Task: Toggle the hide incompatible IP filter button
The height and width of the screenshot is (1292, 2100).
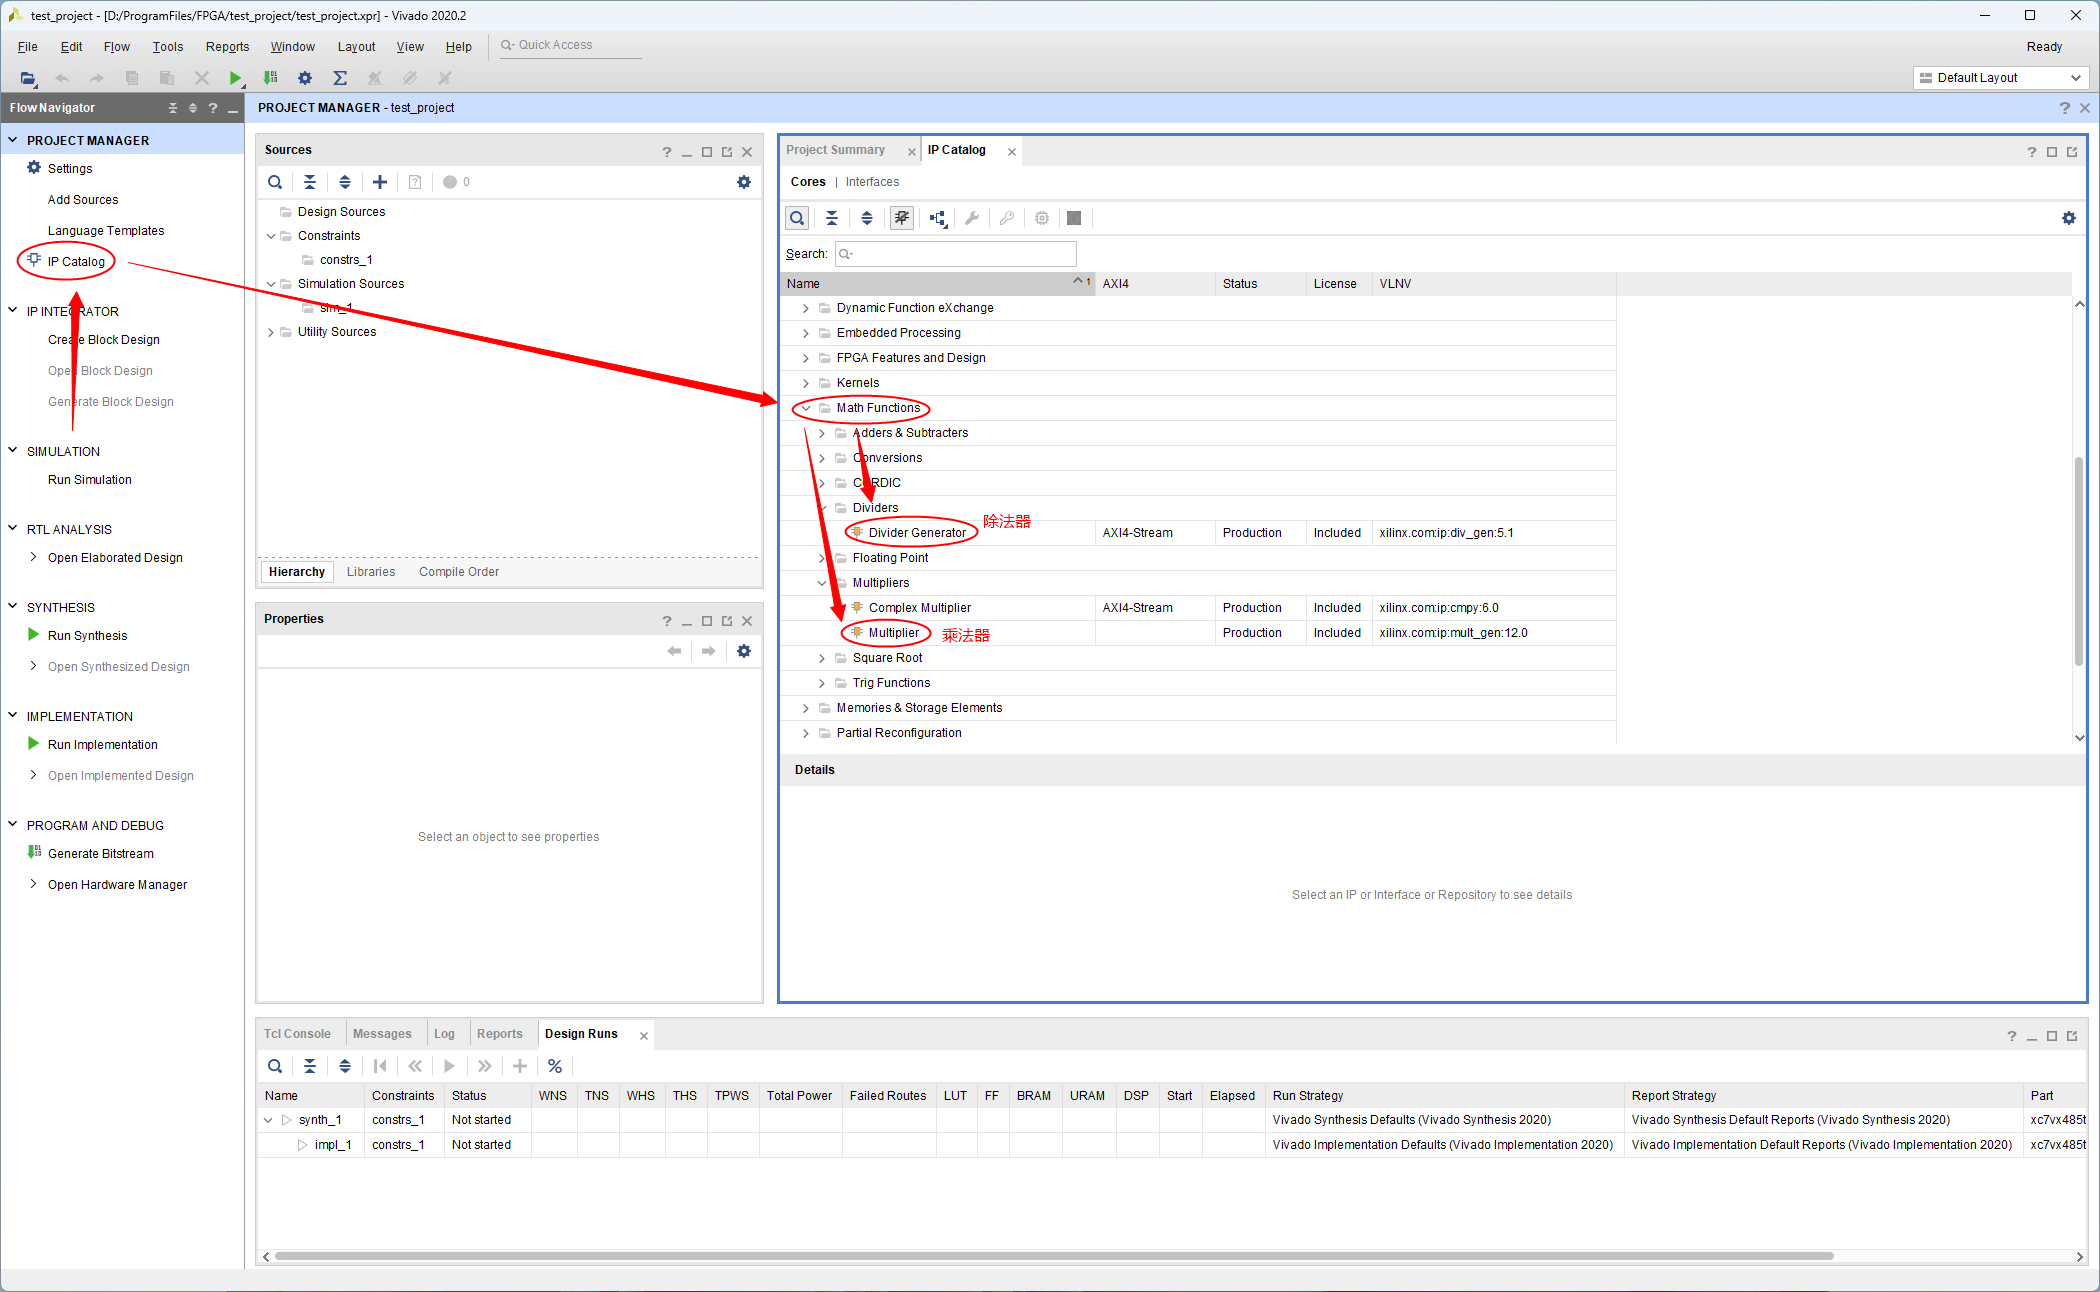Action: [902, 218]
